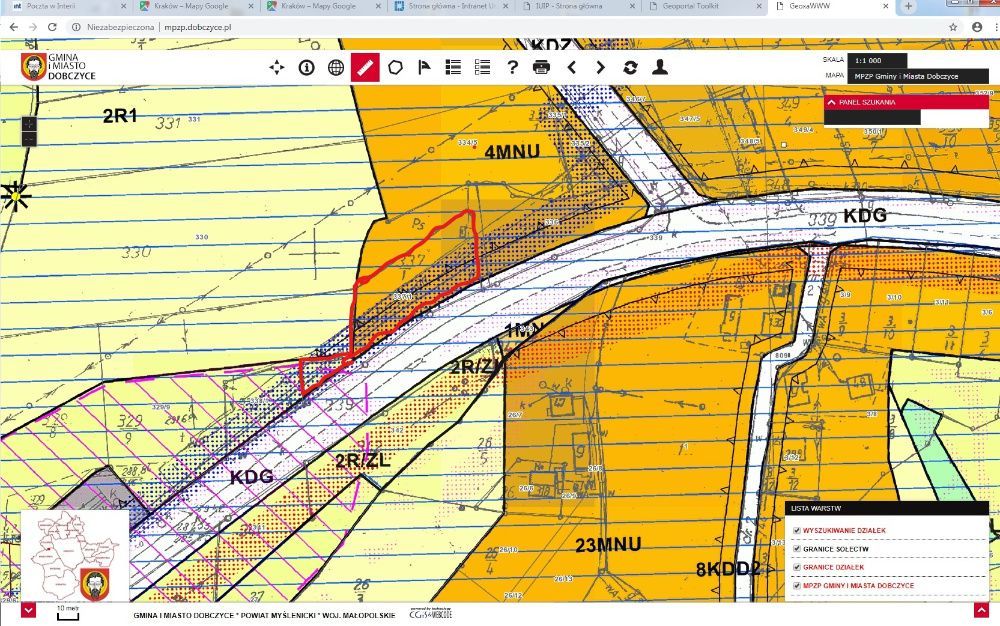The width and height of the screenshot is (1000, 626).
Task: Toggle the ruler distance measure tool
Action: 365,68
